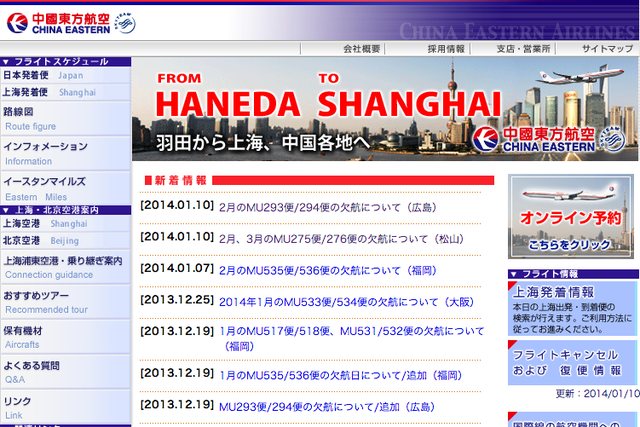Collapse the フライトスケジュール section triangle
Viewport: 640px width, 427px height.
coord(6,62)
